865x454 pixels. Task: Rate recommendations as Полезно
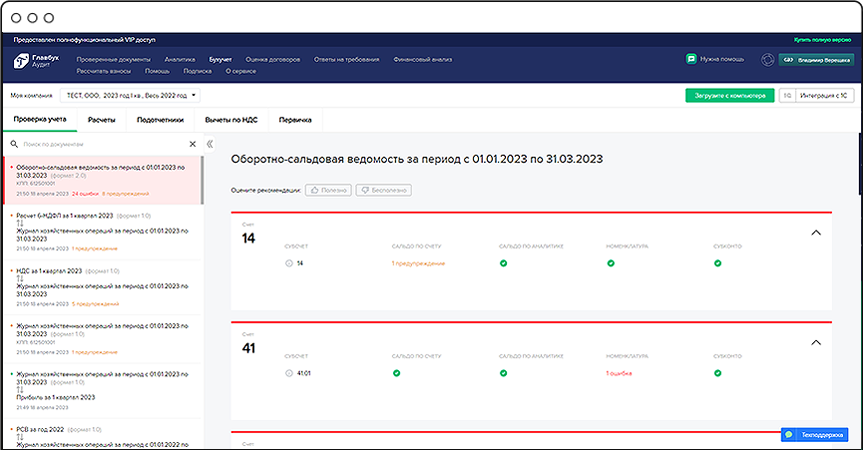pyautogui.click(x=328, y=190)
